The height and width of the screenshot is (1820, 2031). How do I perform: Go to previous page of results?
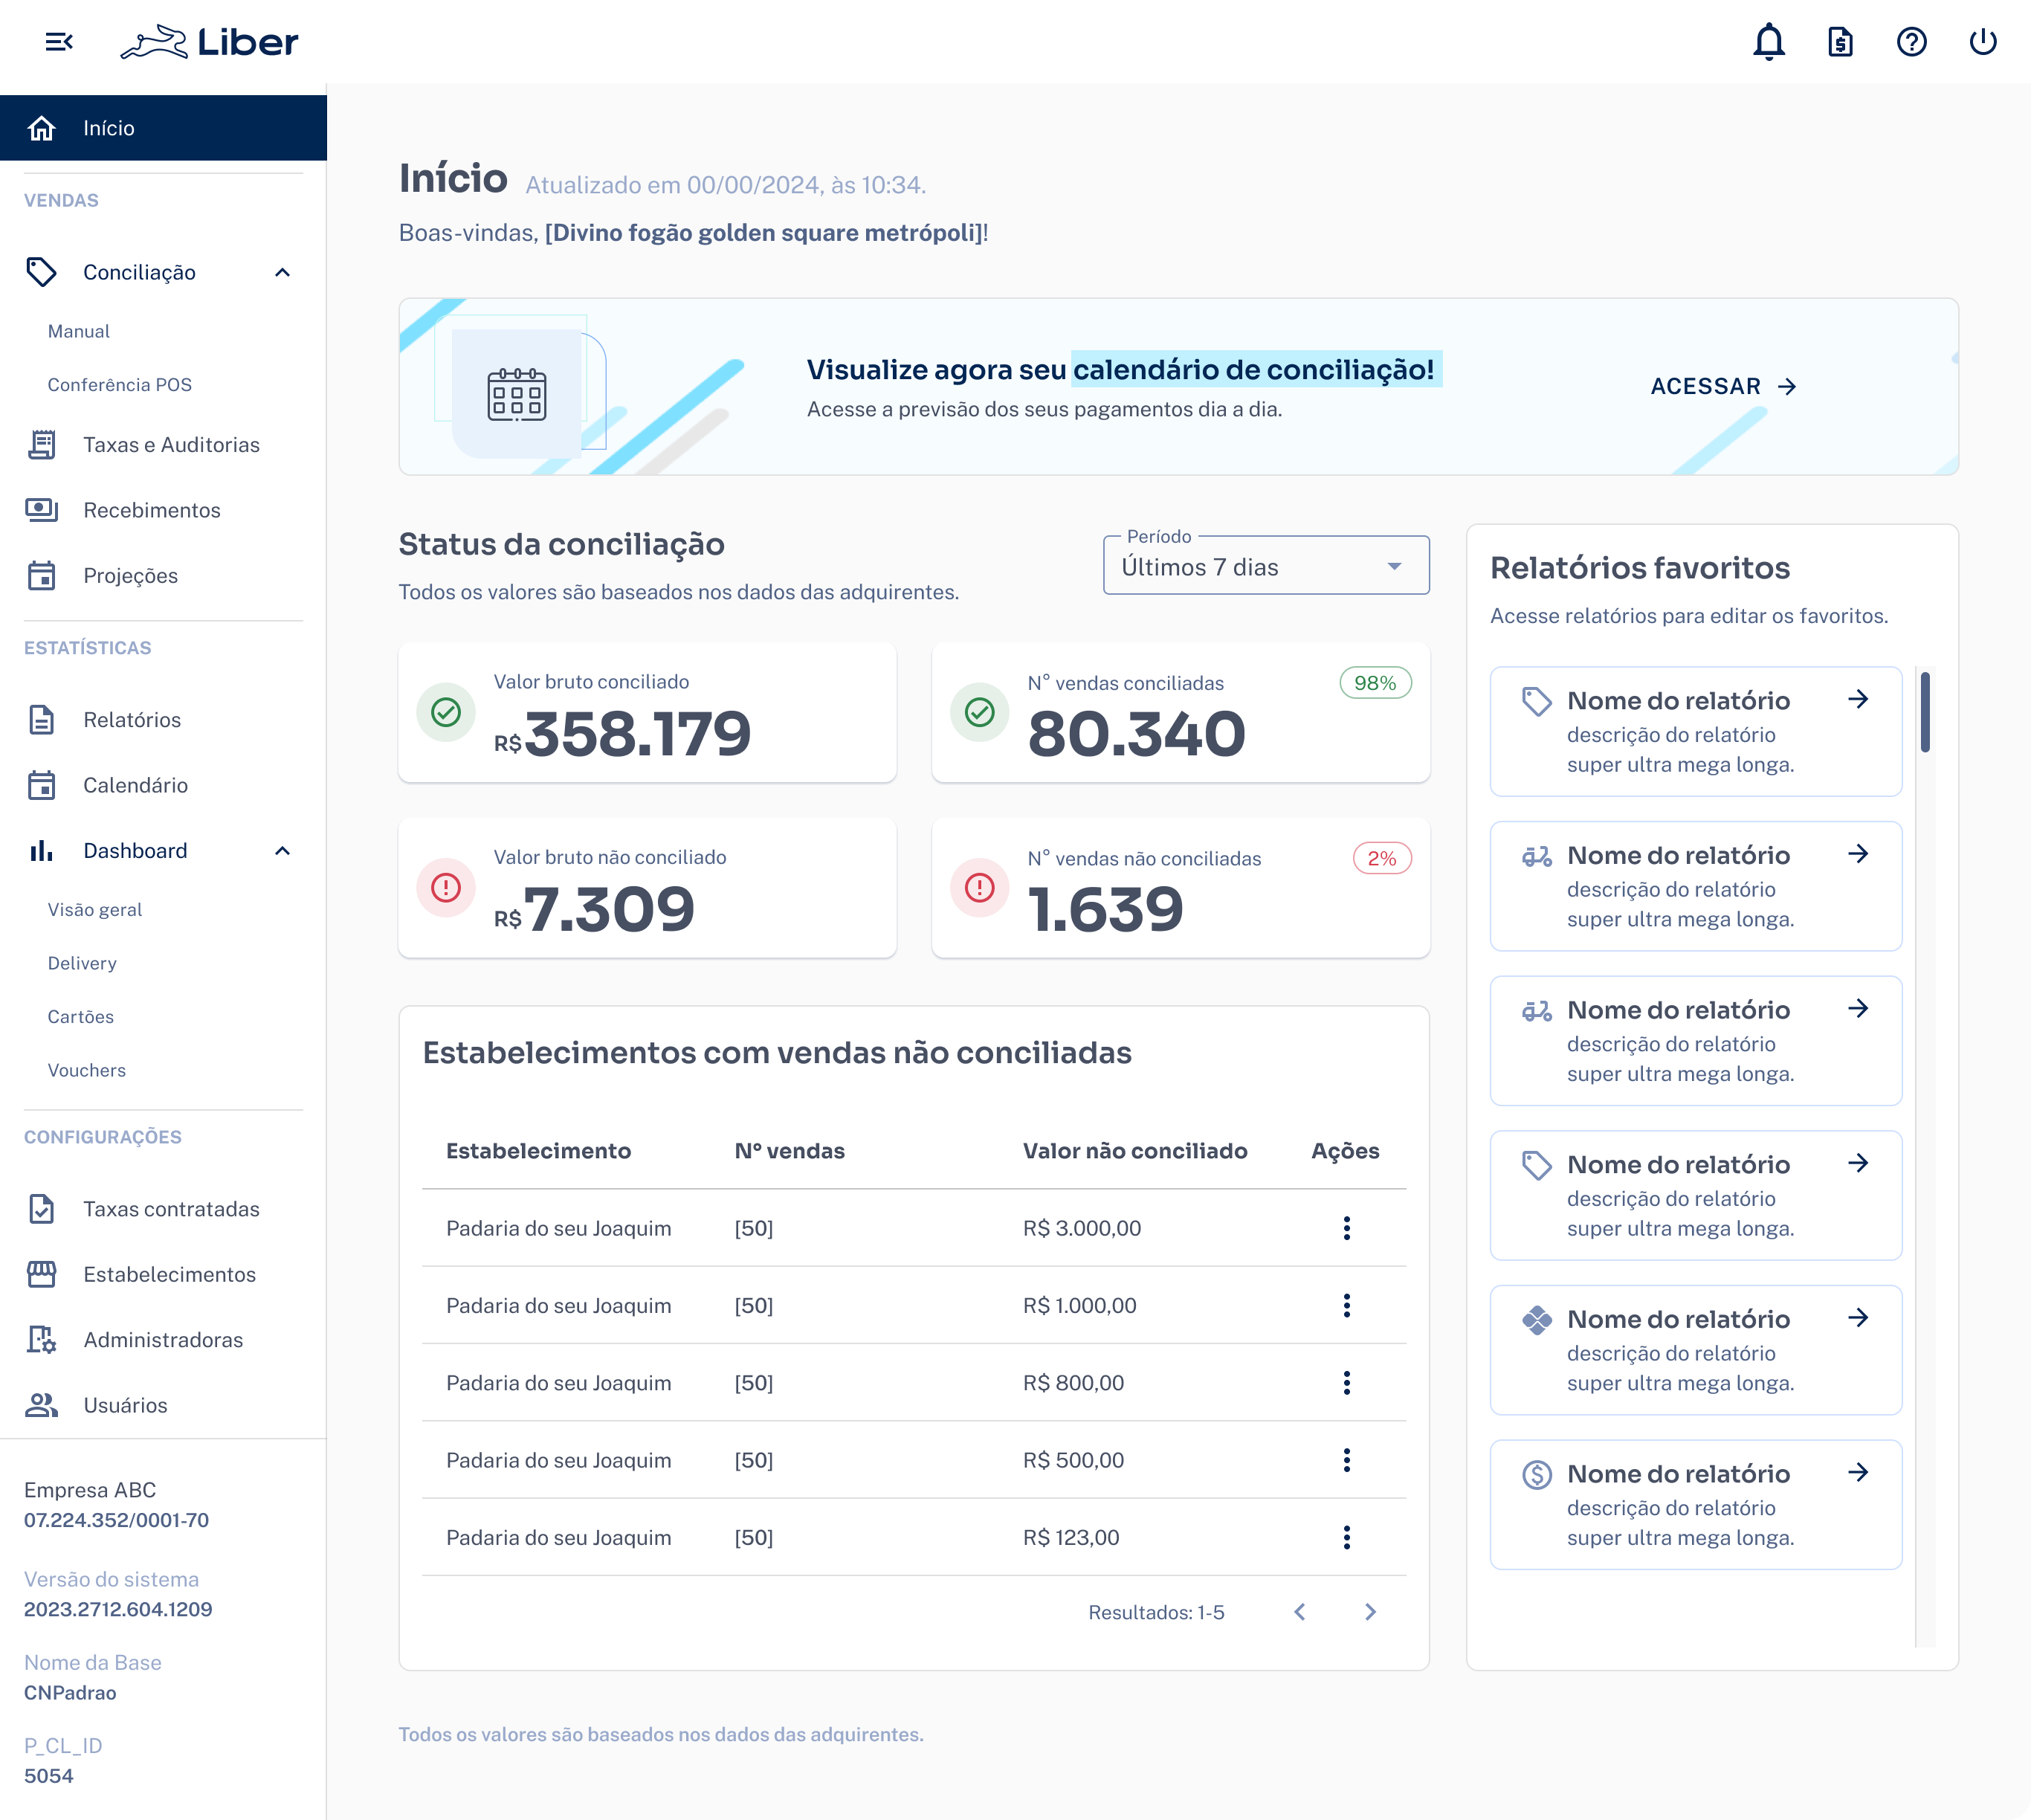click(x=1299, y=1612)
